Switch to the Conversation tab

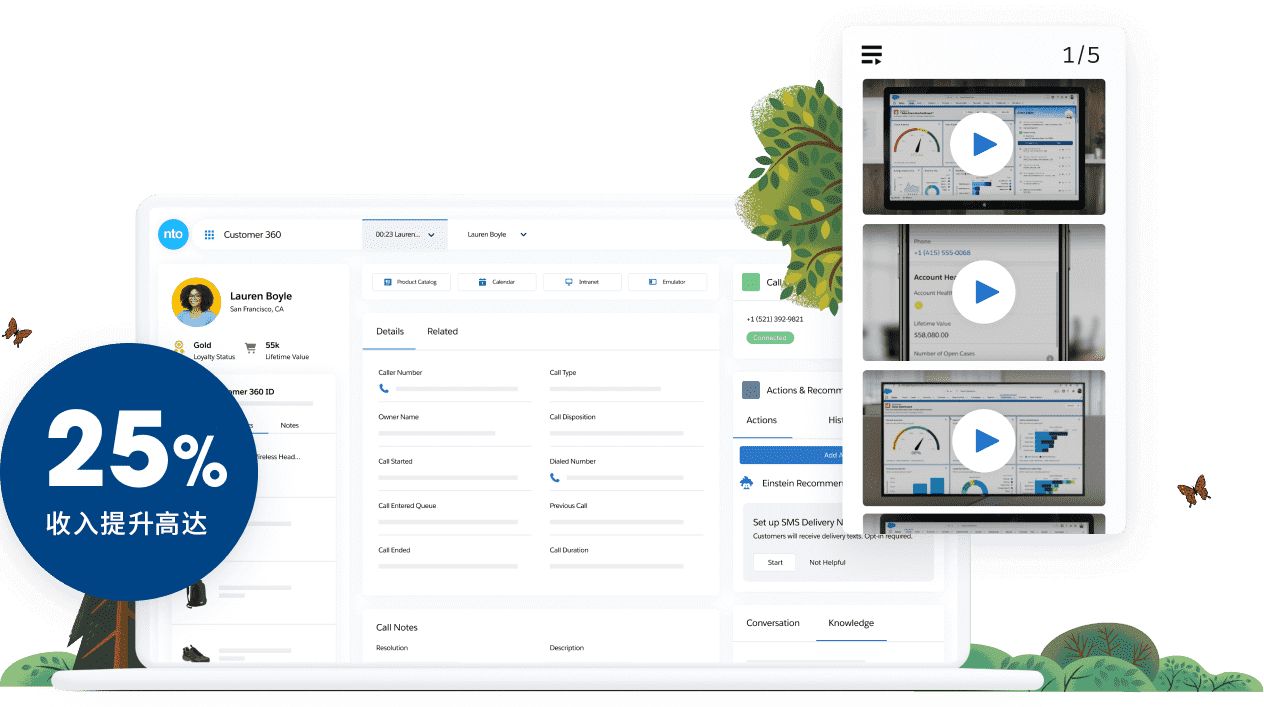(x=773, y=623)
